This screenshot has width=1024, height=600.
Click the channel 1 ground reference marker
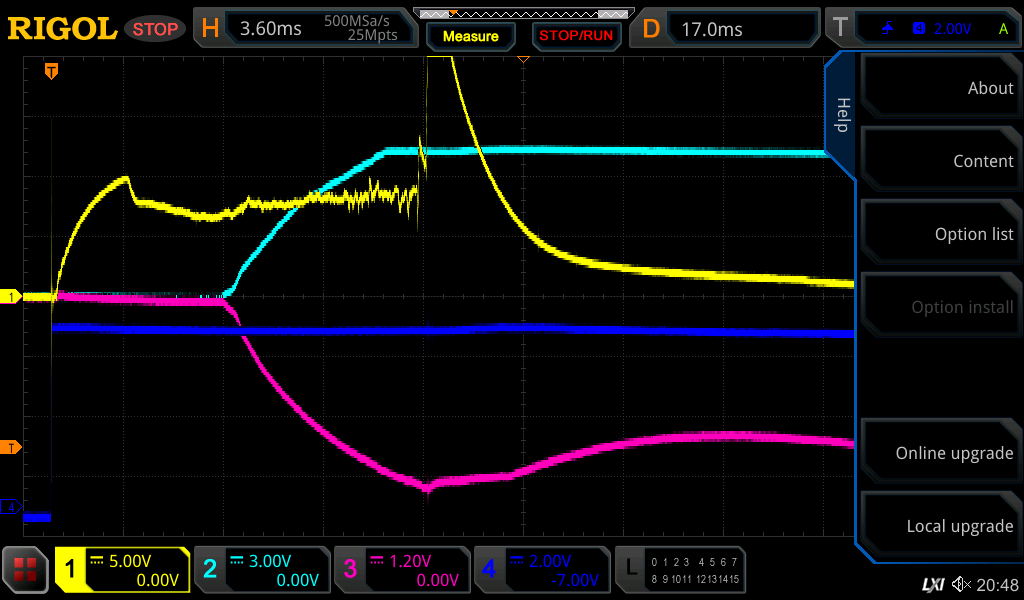(13, 297)
